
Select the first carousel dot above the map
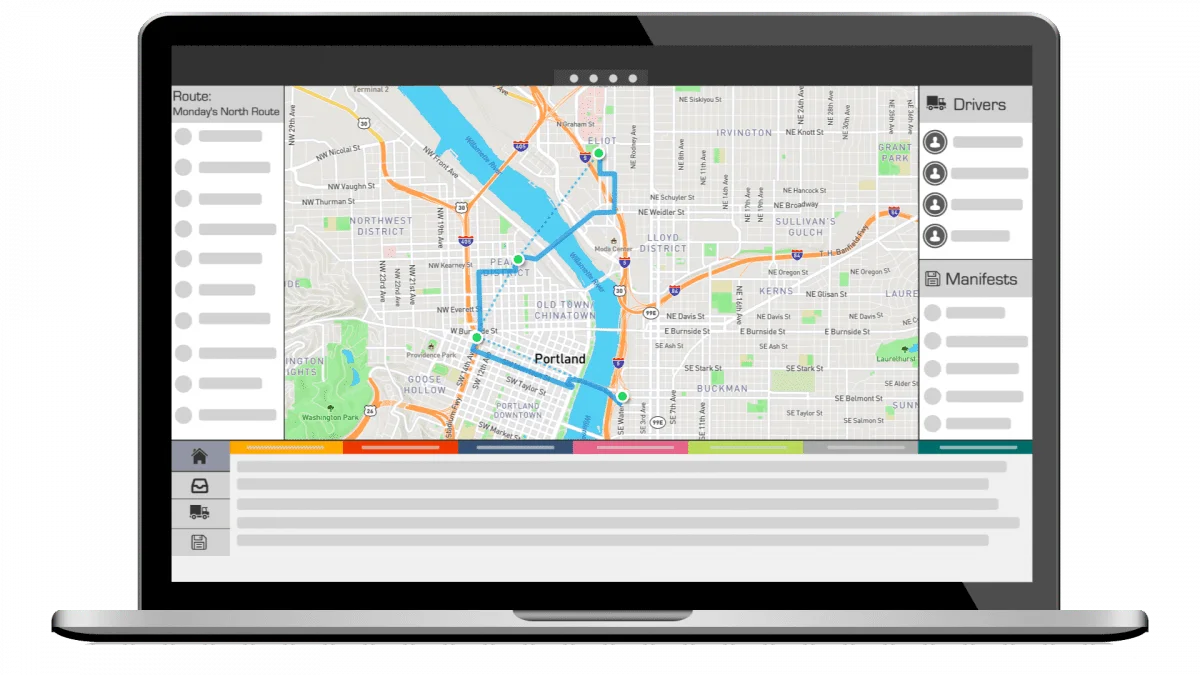(x=573, y=78)
